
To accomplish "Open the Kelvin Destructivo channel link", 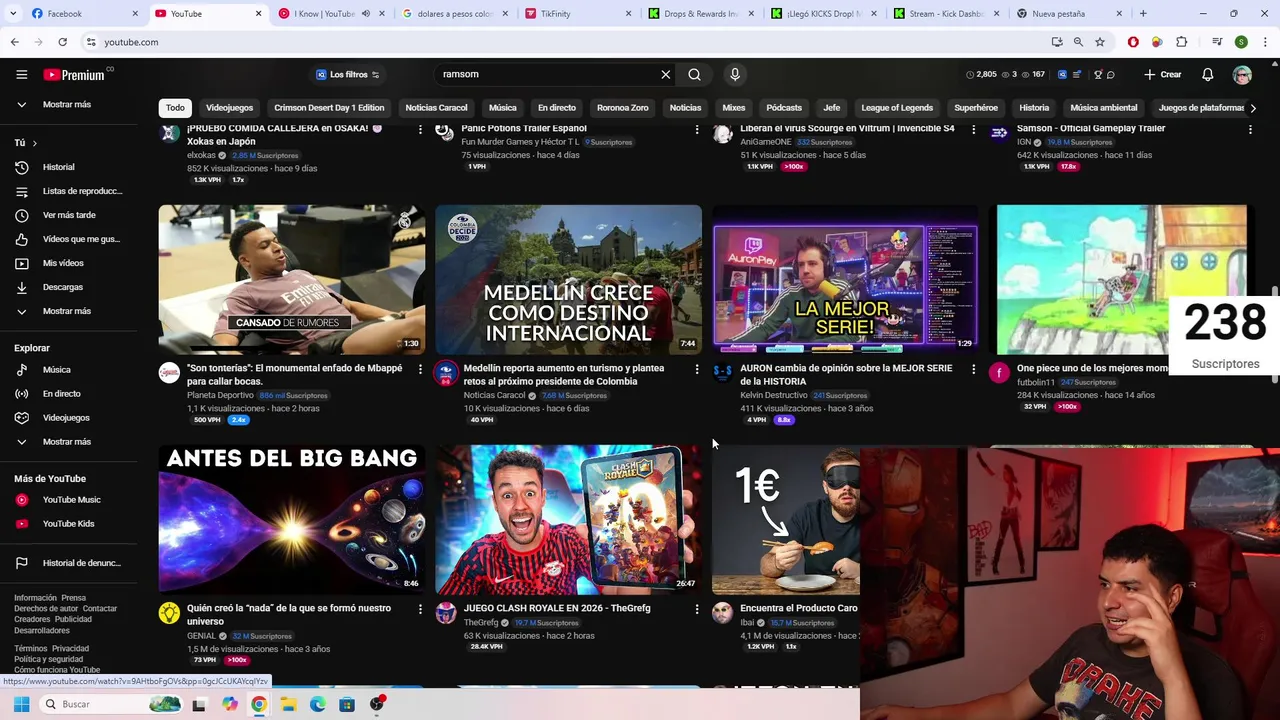I will 773,395.
